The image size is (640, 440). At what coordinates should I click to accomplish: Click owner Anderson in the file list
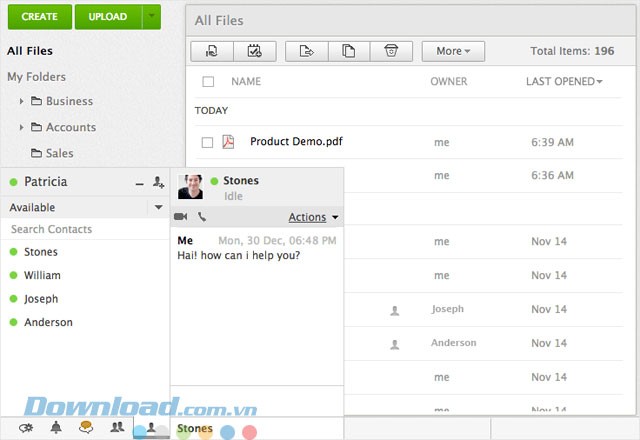click(453, 343)
